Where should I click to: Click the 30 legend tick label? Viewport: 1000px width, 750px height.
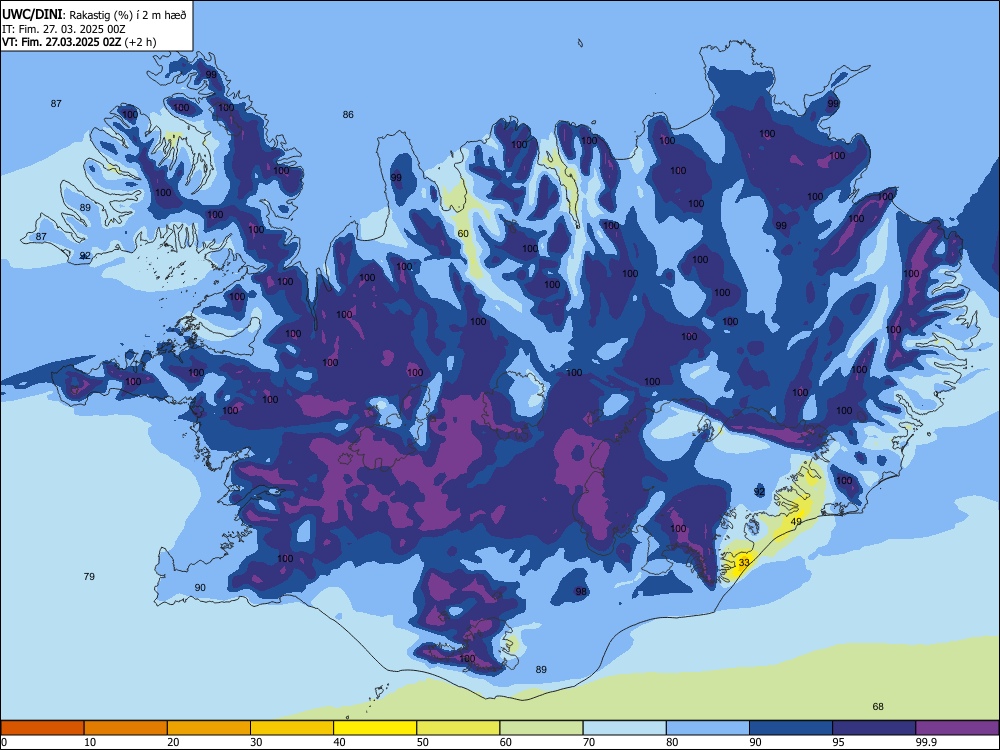coord(256,742)
